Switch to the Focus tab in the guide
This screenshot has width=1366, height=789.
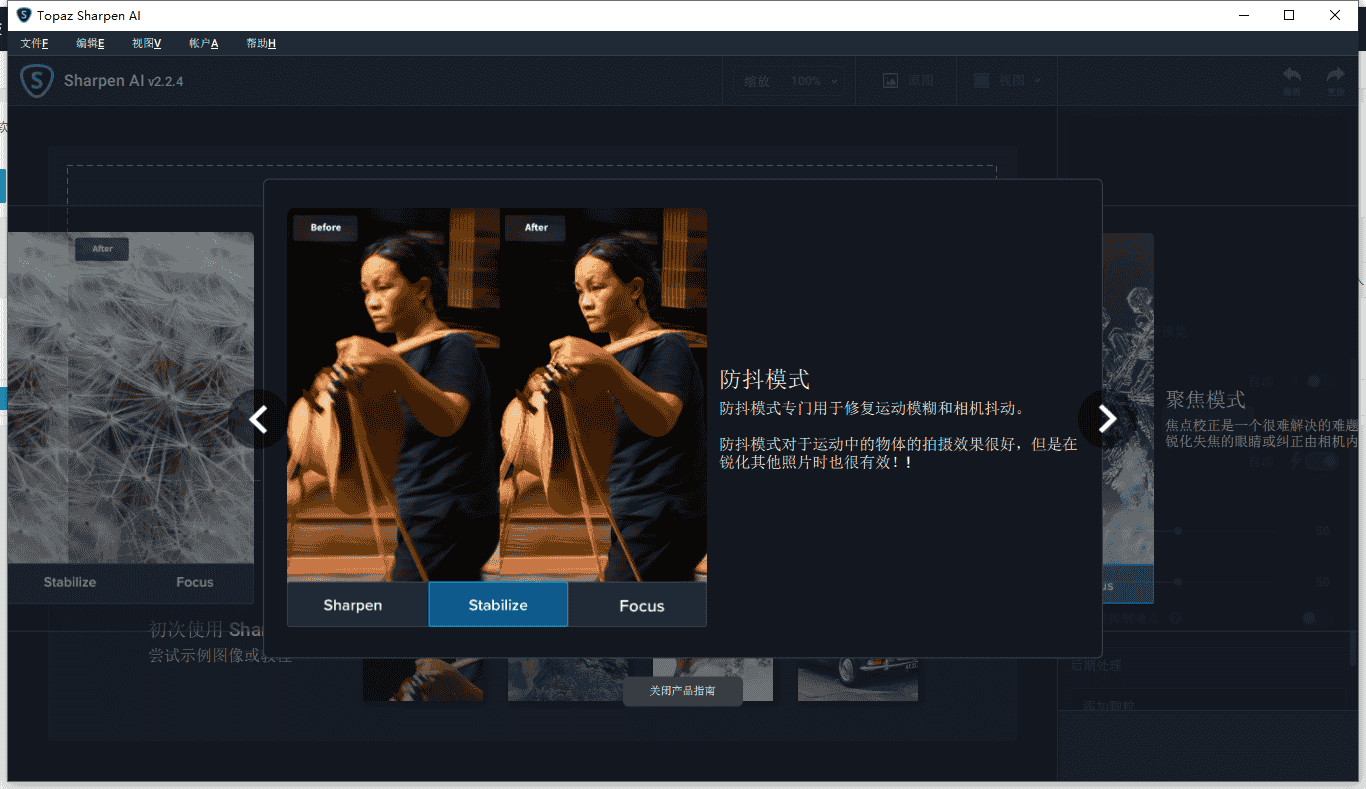[x=640, y=605]
